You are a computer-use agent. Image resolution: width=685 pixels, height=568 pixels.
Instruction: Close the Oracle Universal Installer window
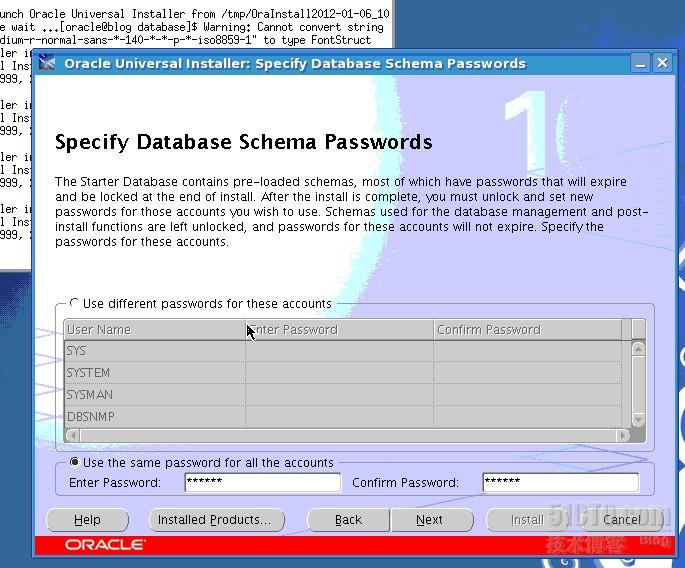click(662, 63)
